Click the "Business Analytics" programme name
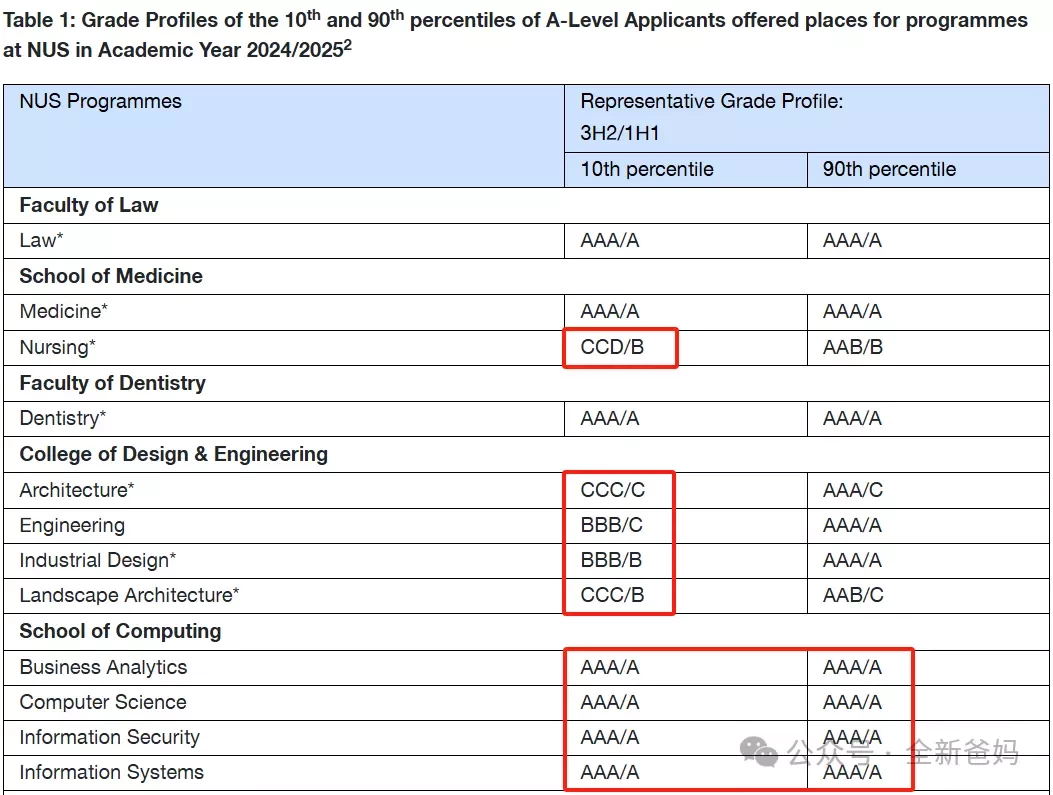This screenshot has width=1053, height=795. [103, 667]
